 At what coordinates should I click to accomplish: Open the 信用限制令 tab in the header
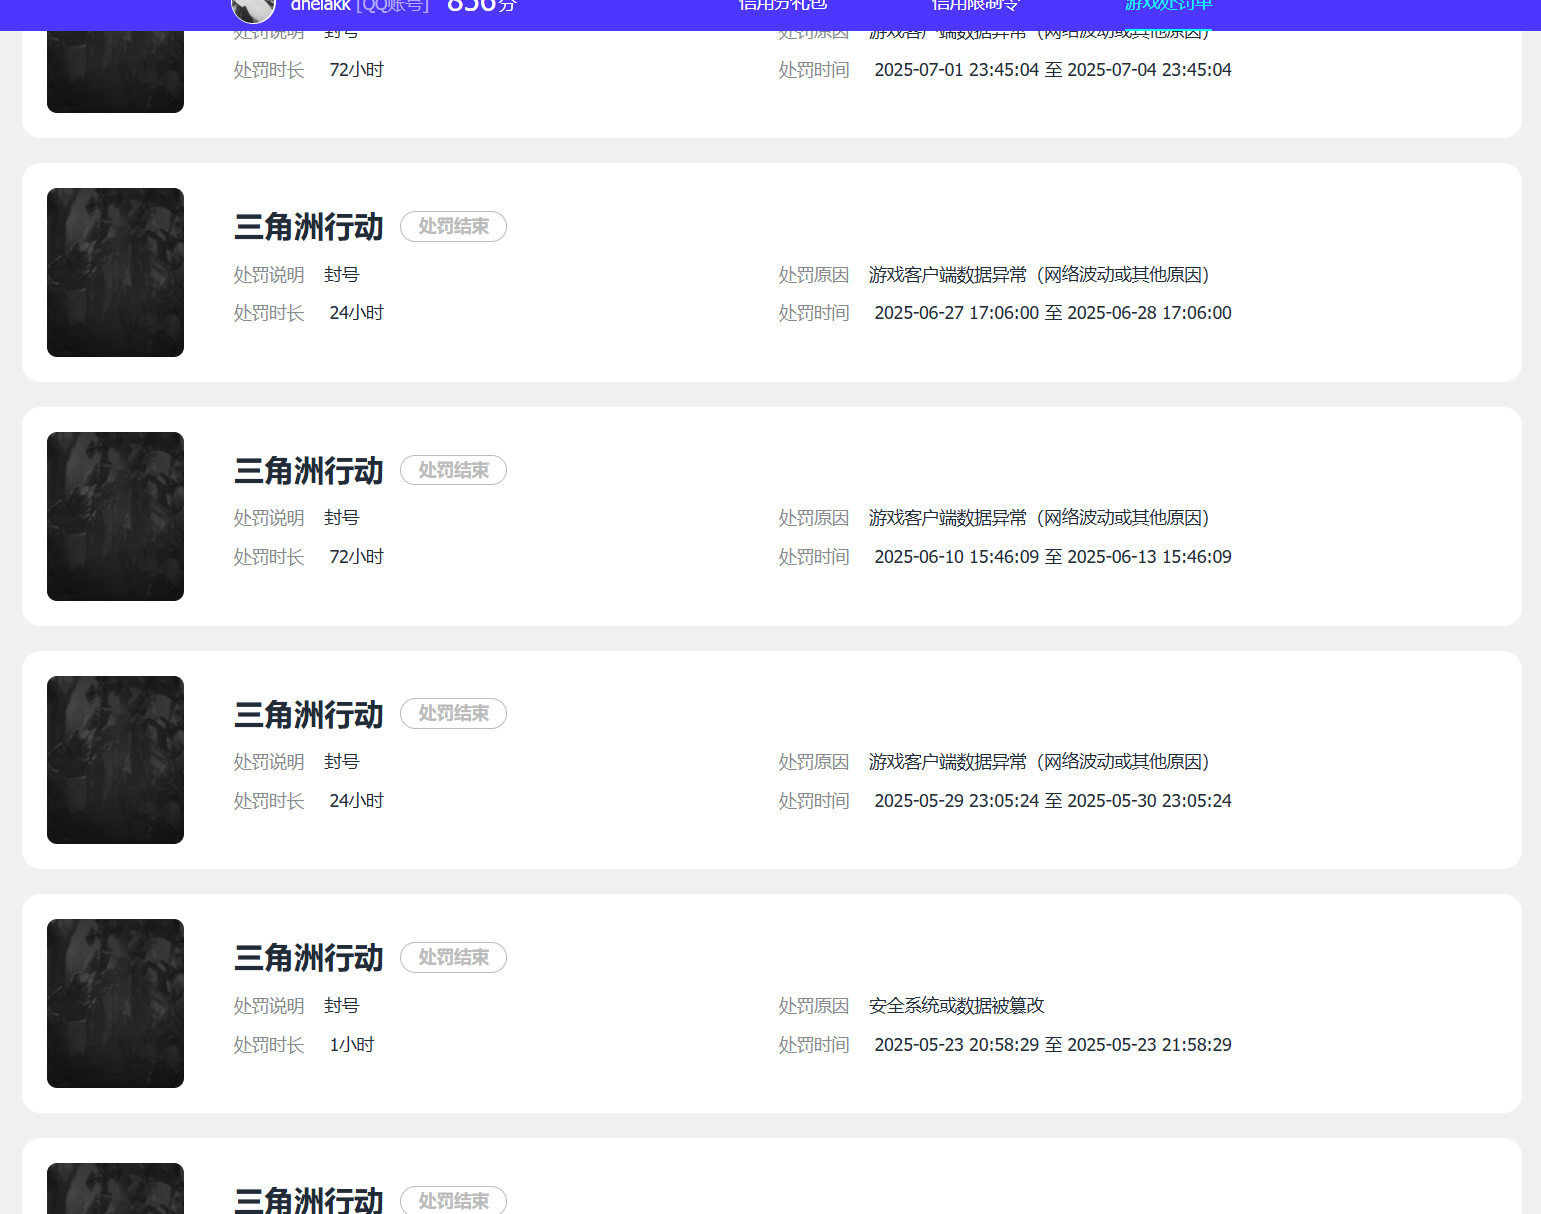[975, 5]
